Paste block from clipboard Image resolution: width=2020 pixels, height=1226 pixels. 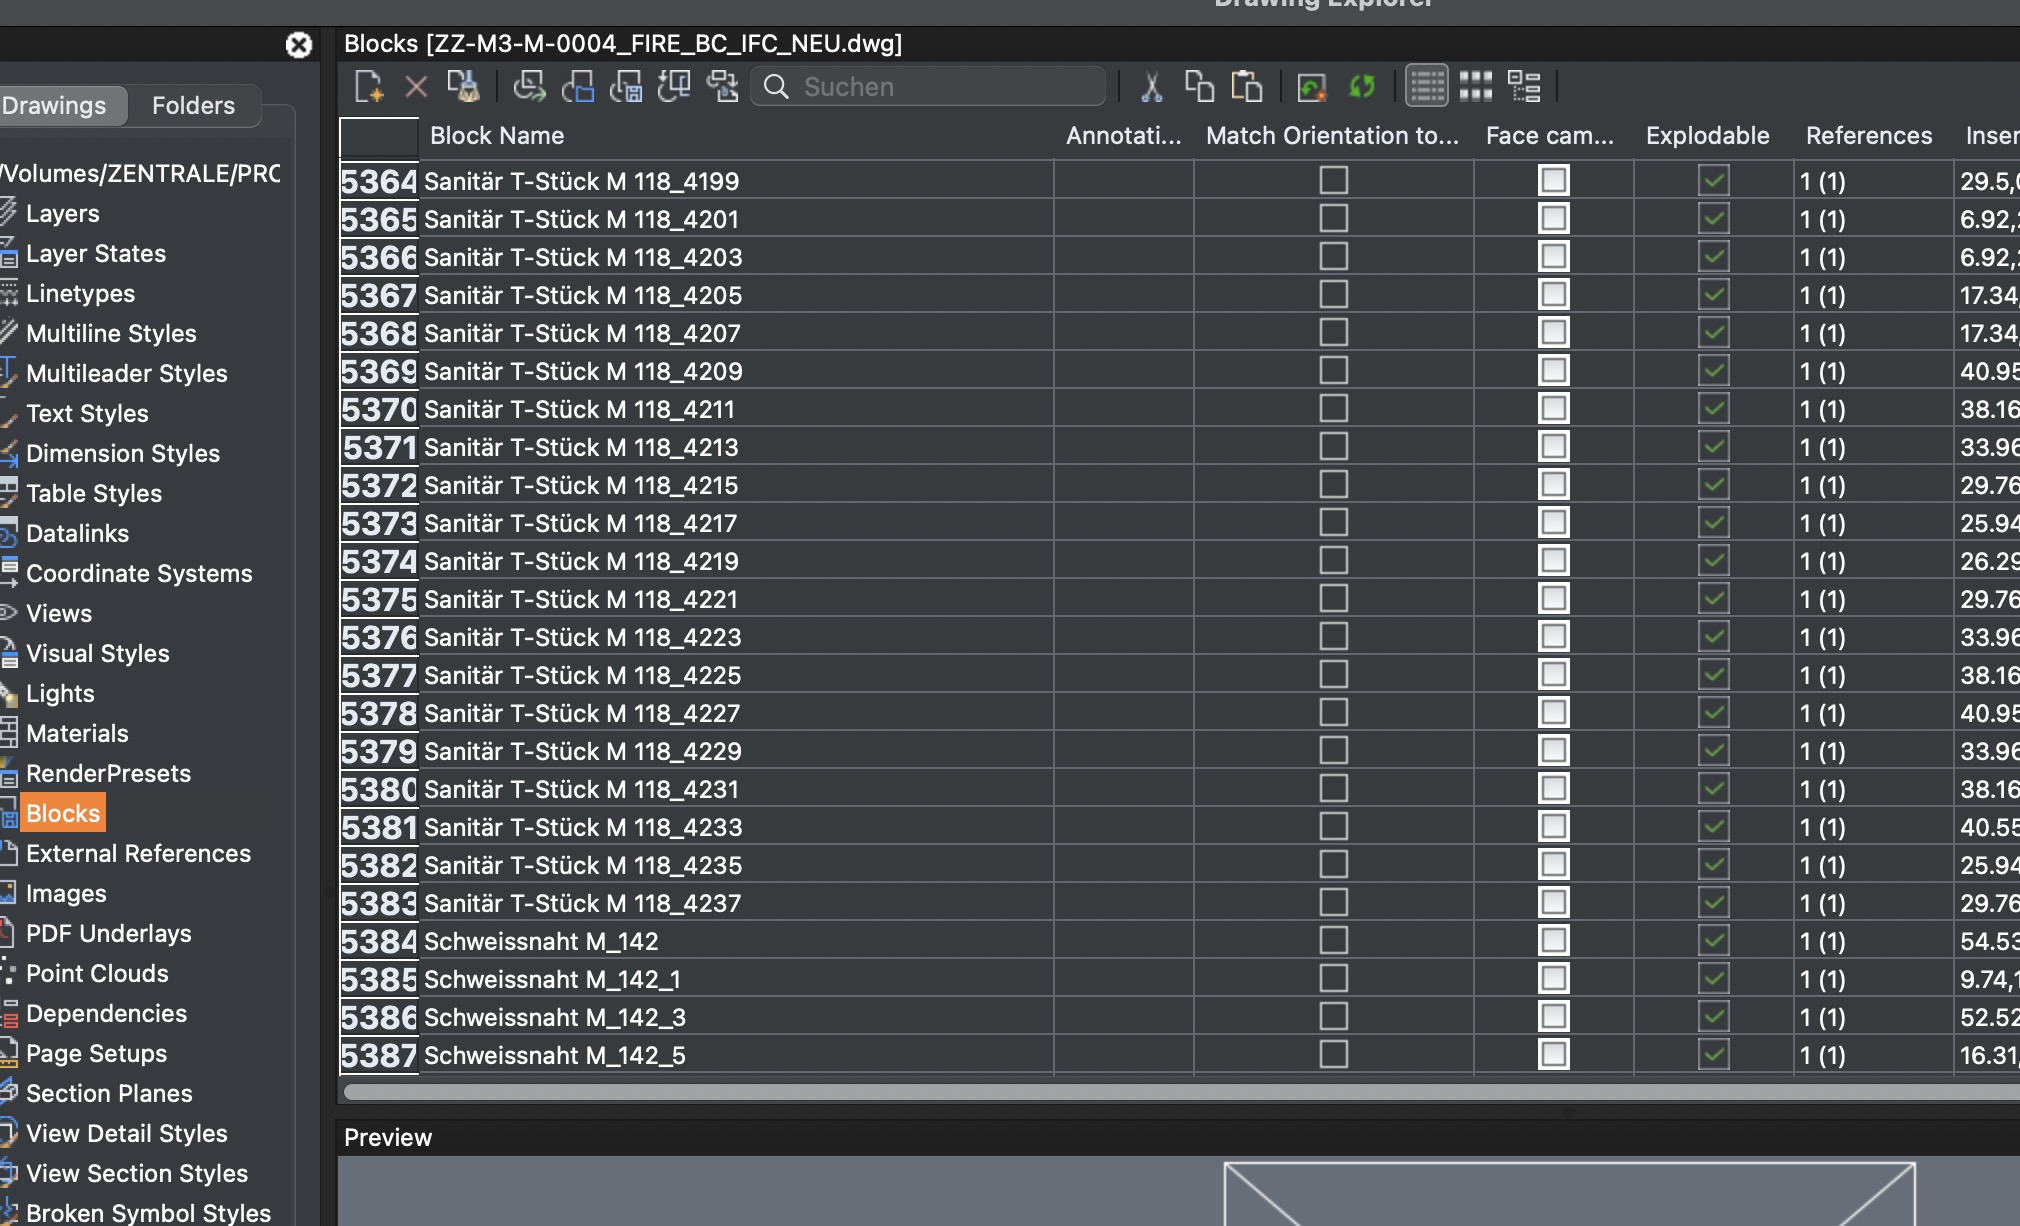pyautogui.click(x=1246, y=86)
